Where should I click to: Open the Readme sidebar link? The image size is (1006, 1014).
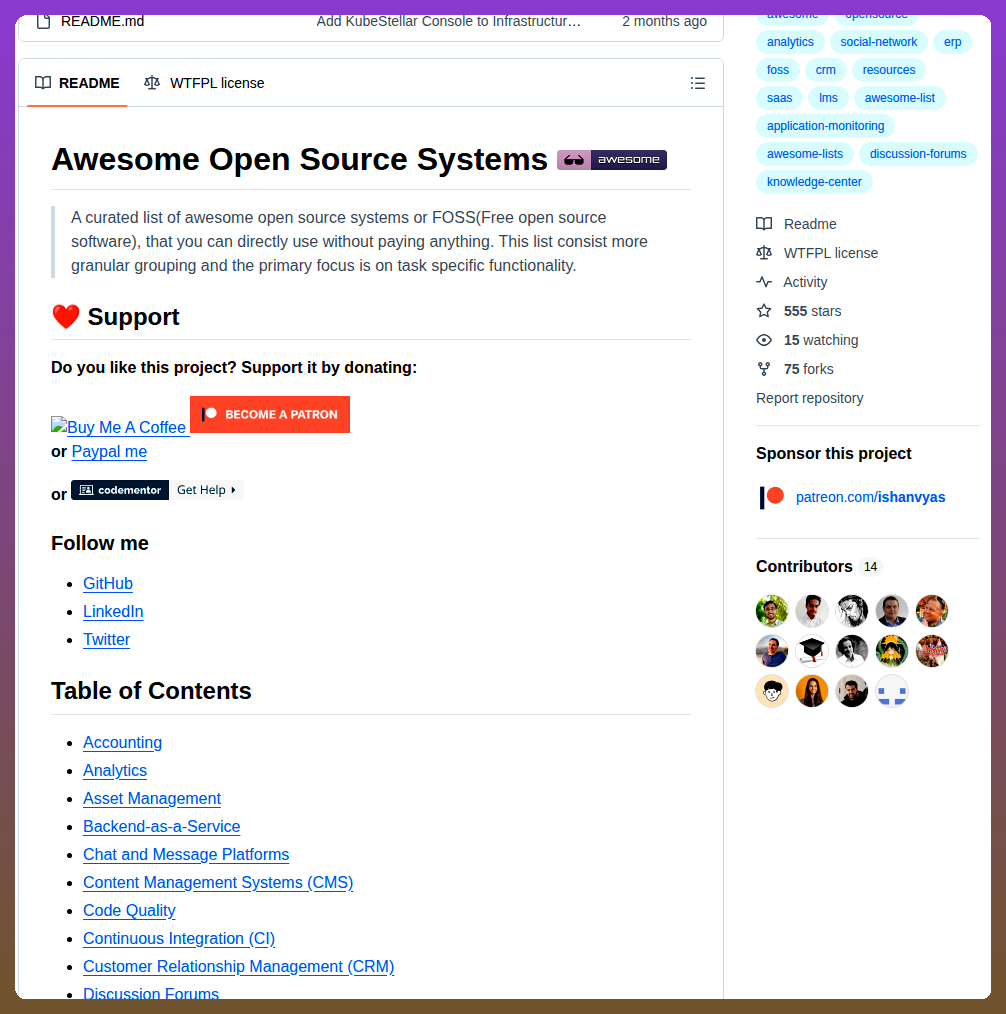coord(797,224)
